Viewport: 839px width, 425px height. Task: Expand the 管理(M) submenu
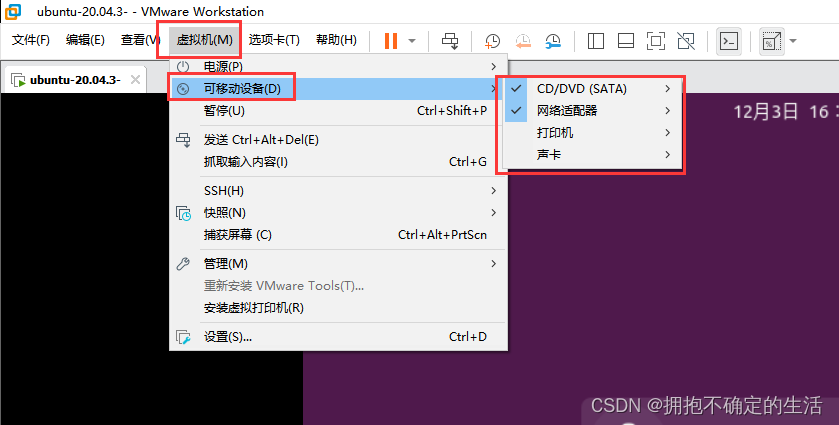[338, 264]
